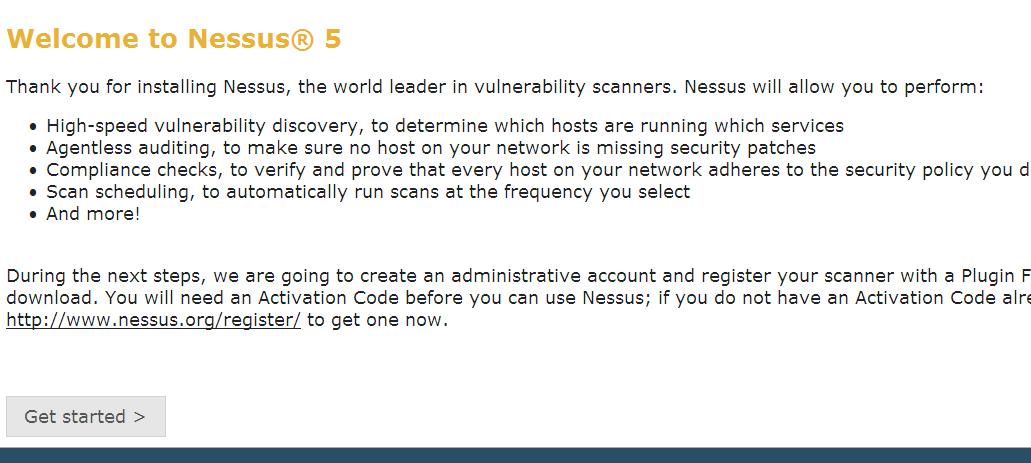Click the bullet dot before 'And more!'

click(x=34, y=215)
